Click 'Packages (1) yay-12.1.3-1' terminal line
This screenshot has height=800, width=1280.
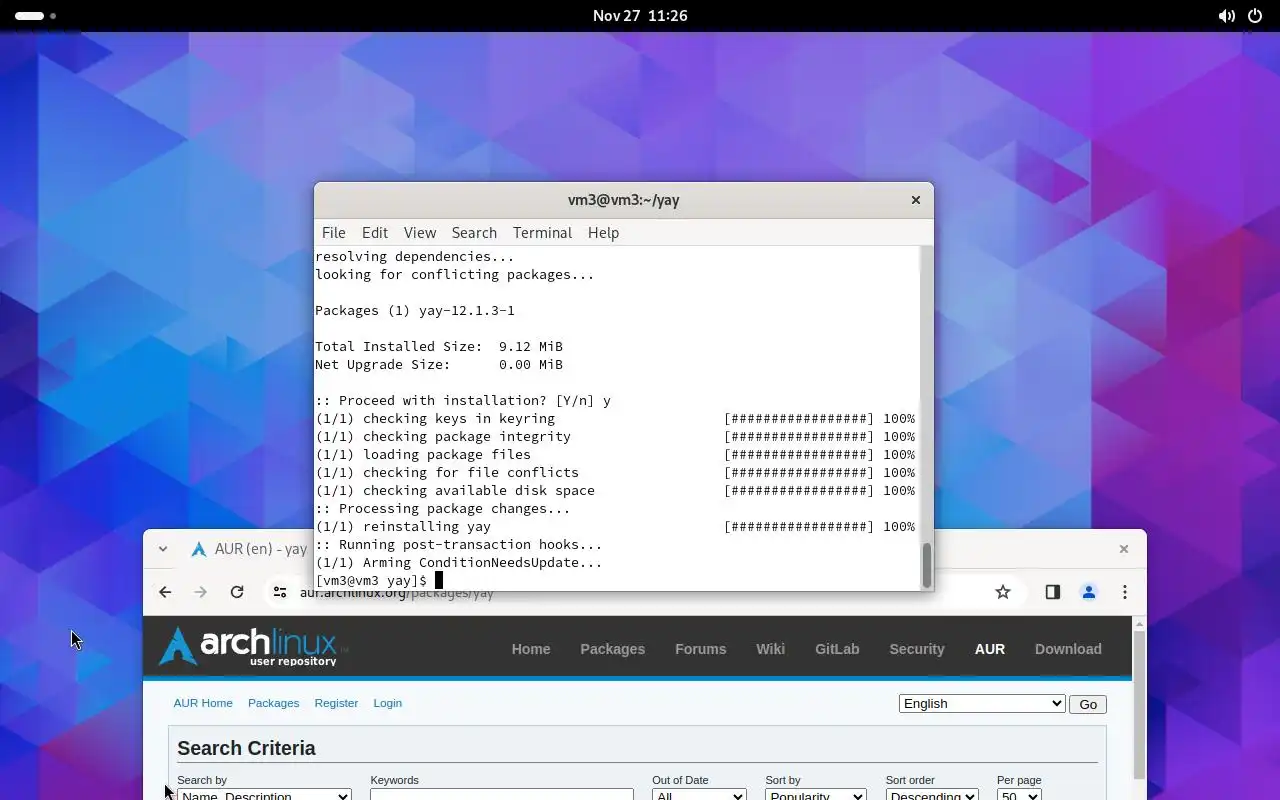click(x=415, y=311)
